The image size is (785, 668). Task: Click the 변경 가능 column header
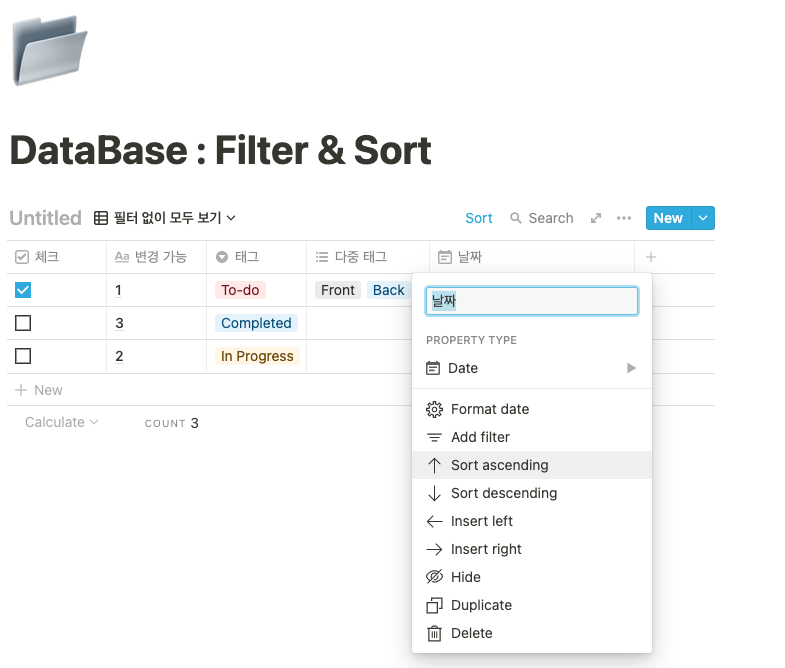point(156,257)
